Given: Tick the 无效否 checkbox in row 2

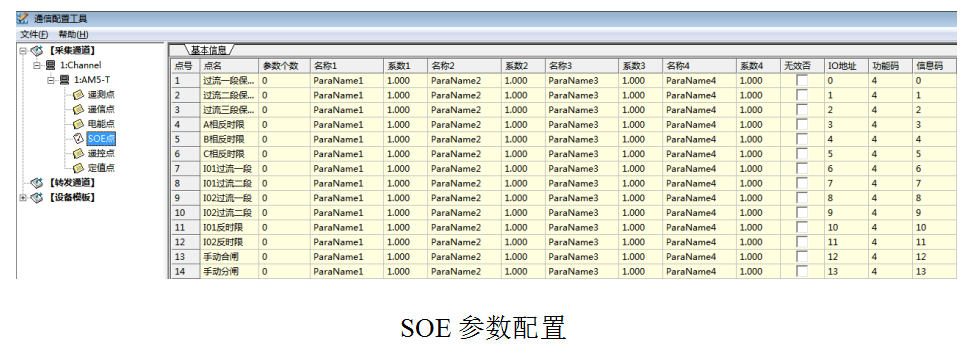Looking at the screenshot, I should click(x=802, y=95).
